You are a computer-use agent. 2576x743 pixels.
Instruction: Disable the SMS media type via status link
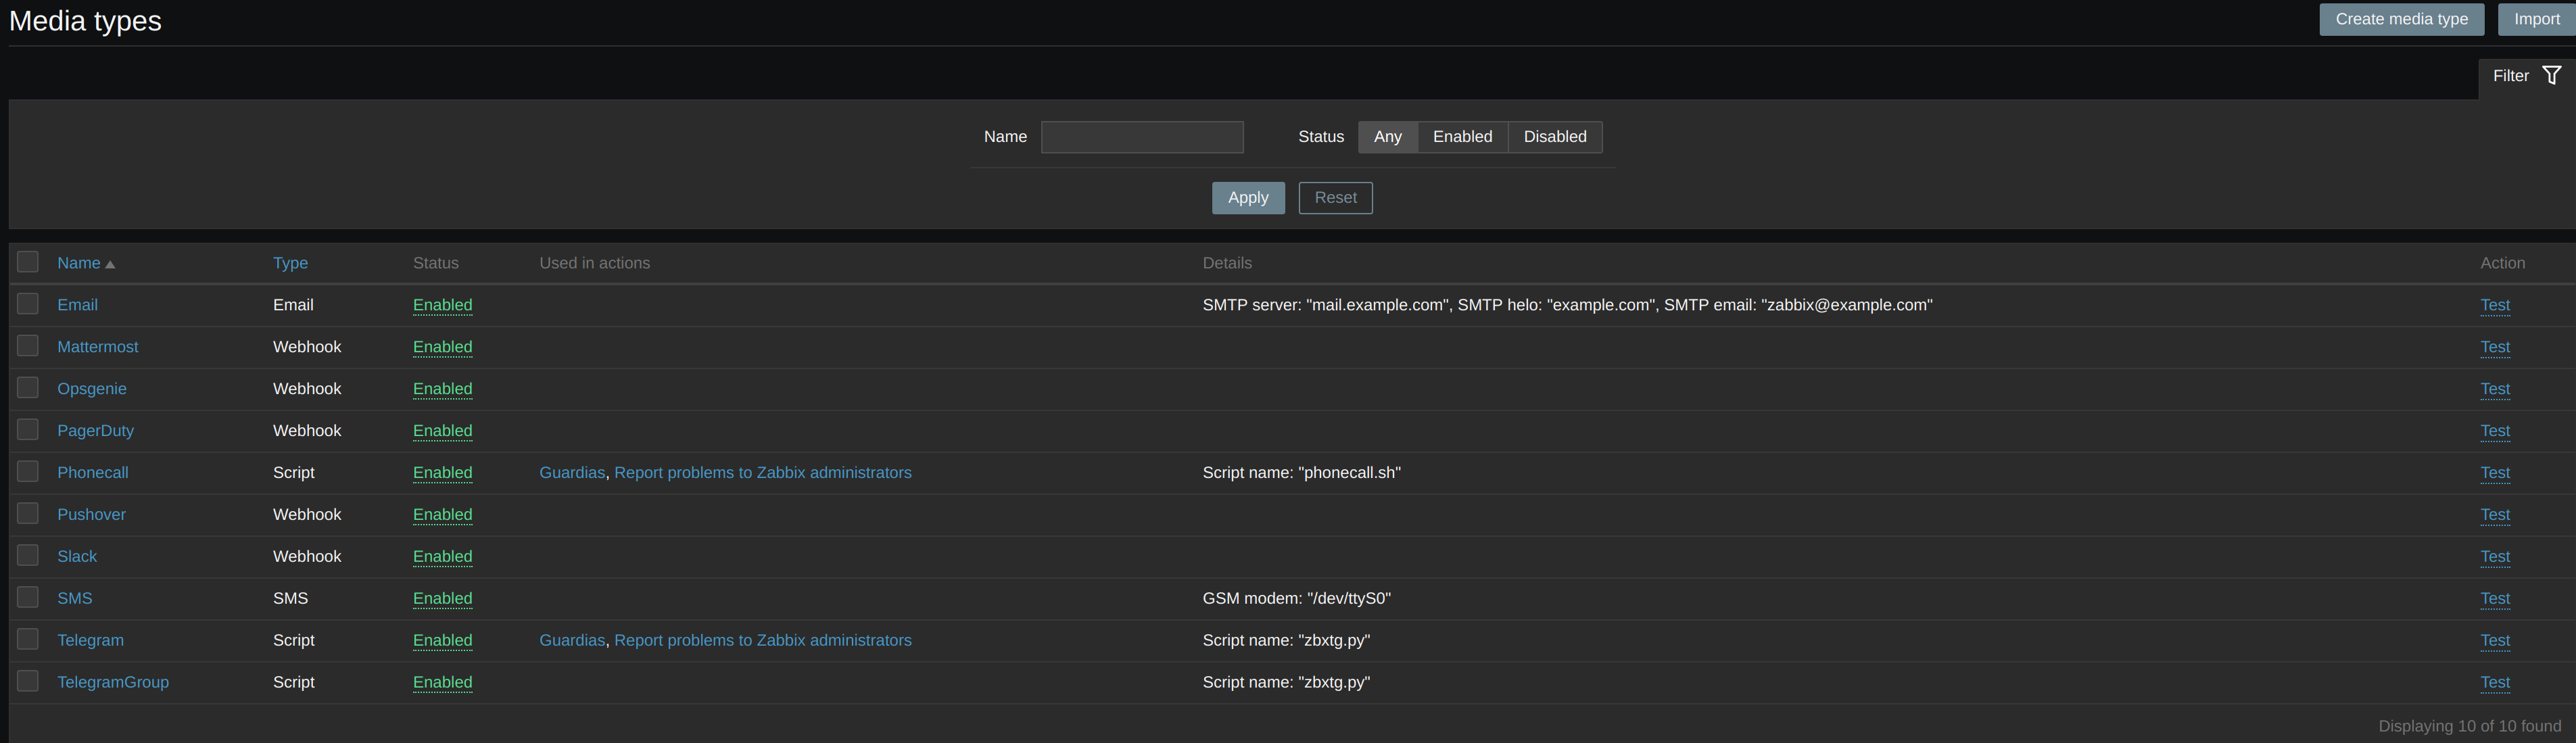(x=442, y=598)
